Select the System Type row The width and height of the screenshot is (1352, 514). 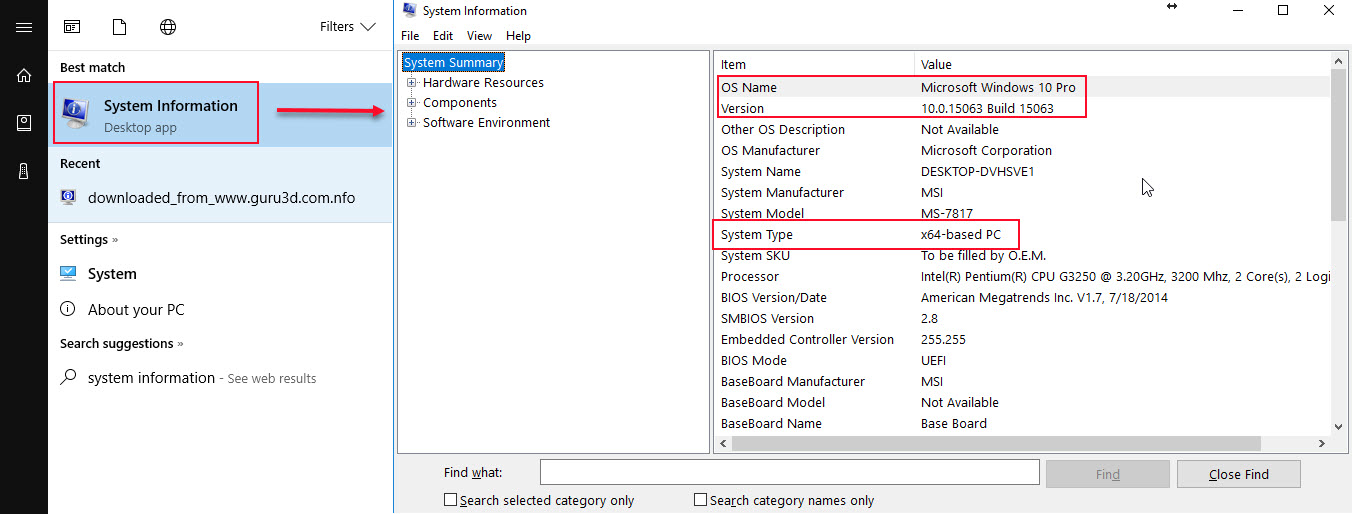(x=1023, y=234)
